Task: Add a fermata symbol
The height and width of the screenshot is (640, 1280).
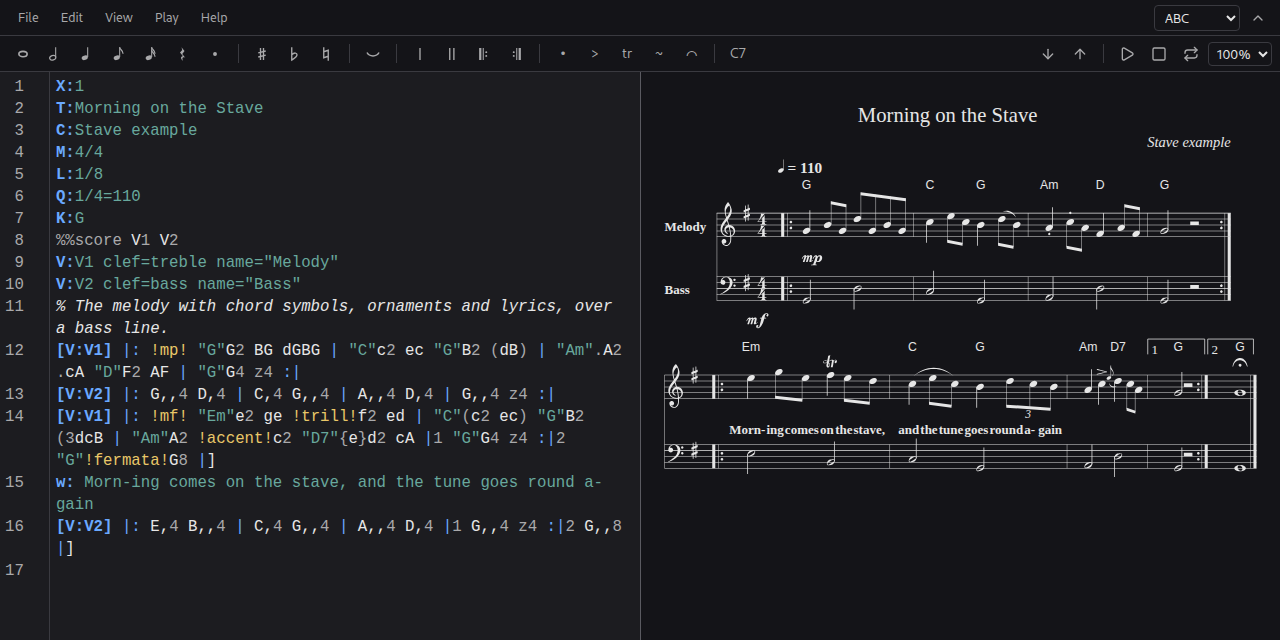Action: coord(691,54)
